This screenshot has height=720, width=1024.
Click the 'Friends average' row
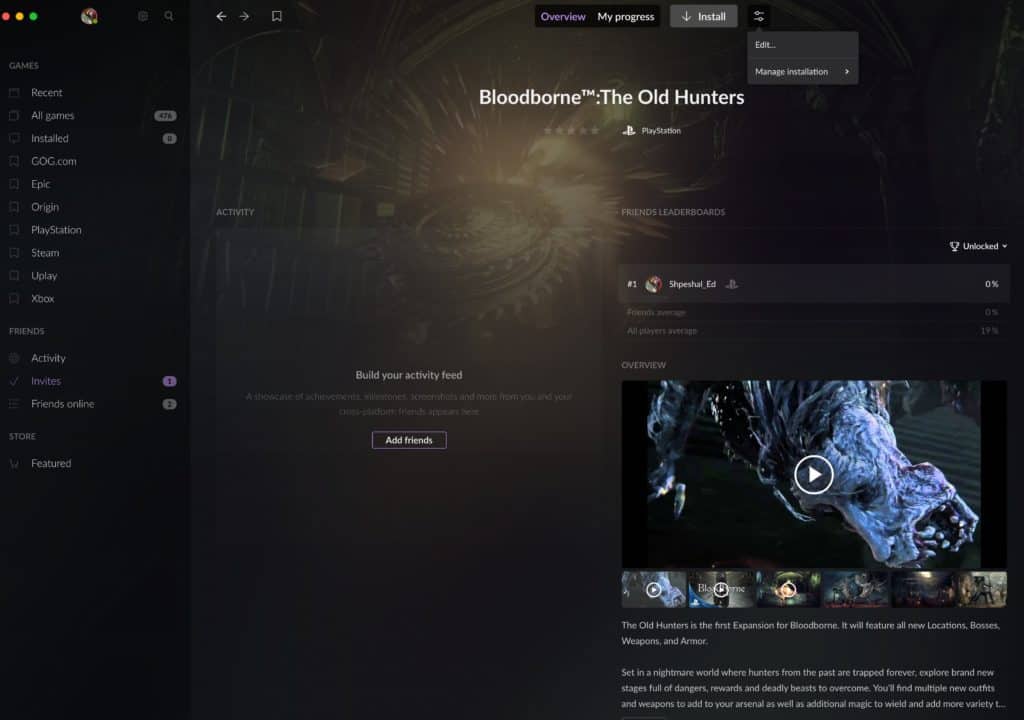pos(813,312)
